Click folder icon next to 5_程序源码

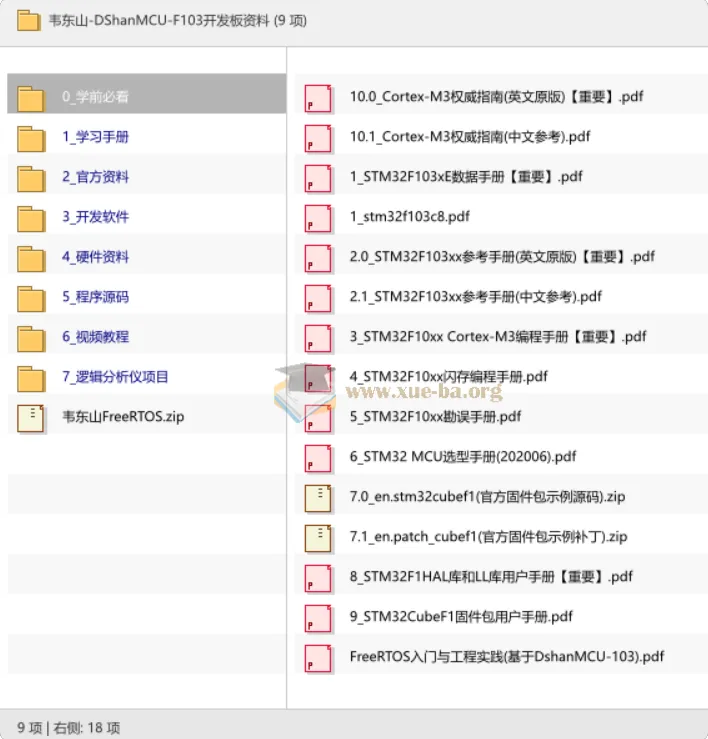31,299
